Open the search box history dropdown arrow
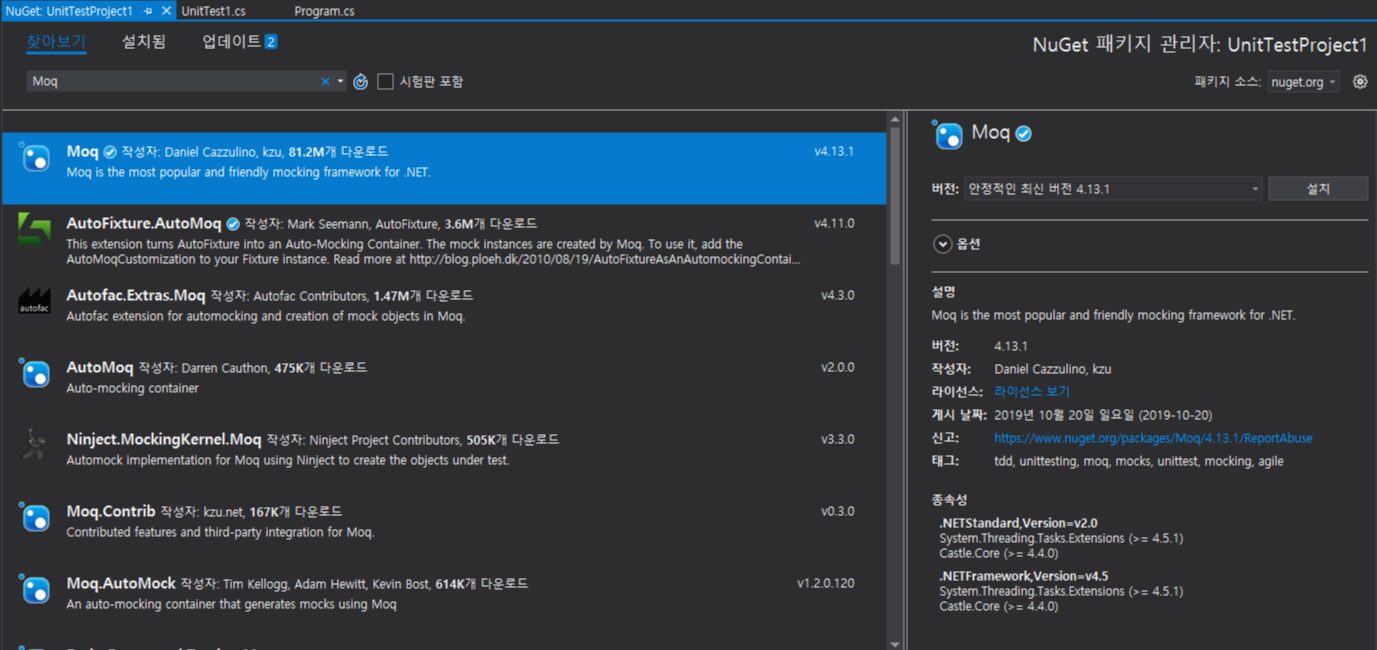Viewport: 1377px width, 650px height. 340,82
